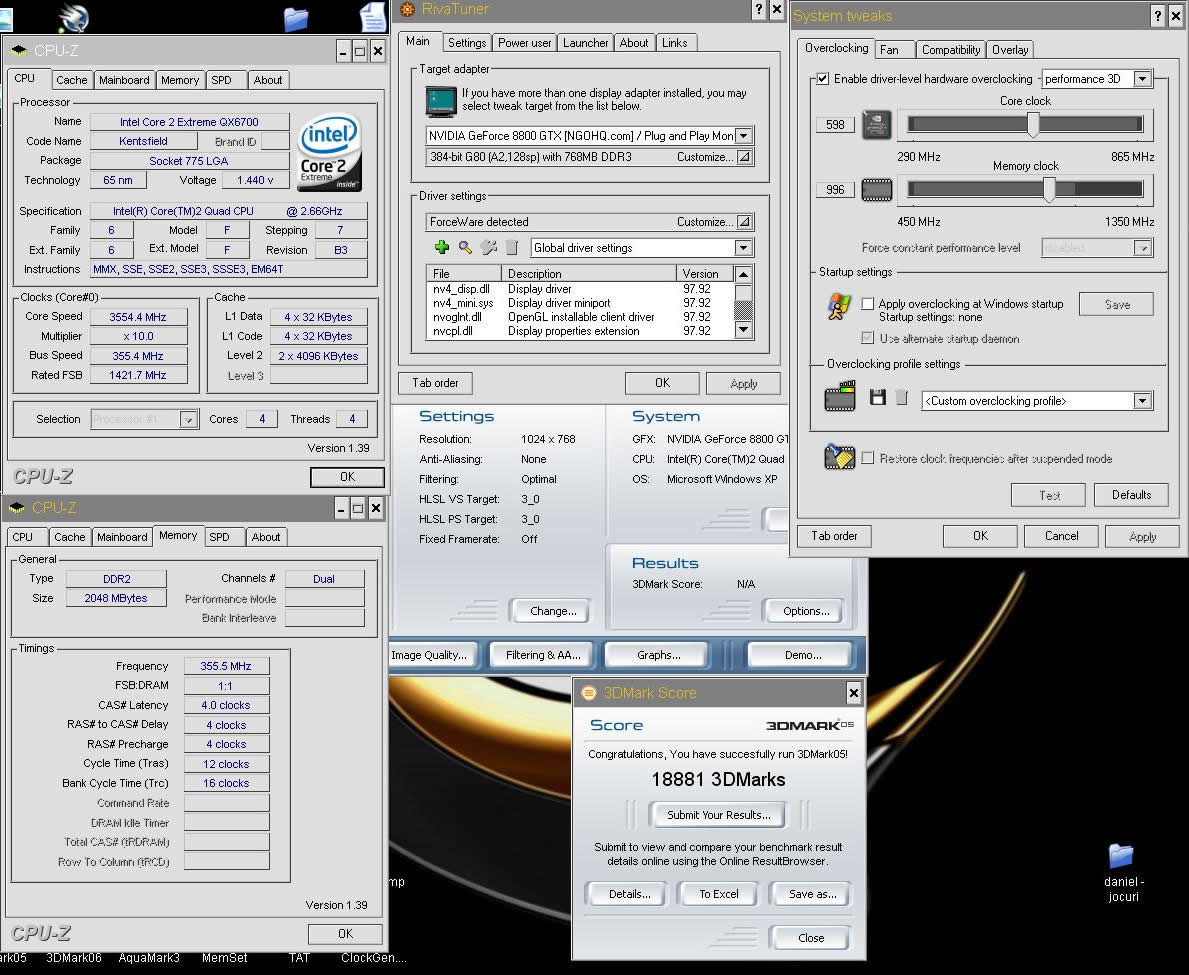Screen dimensions: 1189x975
Task: Switch to the Power user tab in RivaTuner
Action: (x=524, y=43)
